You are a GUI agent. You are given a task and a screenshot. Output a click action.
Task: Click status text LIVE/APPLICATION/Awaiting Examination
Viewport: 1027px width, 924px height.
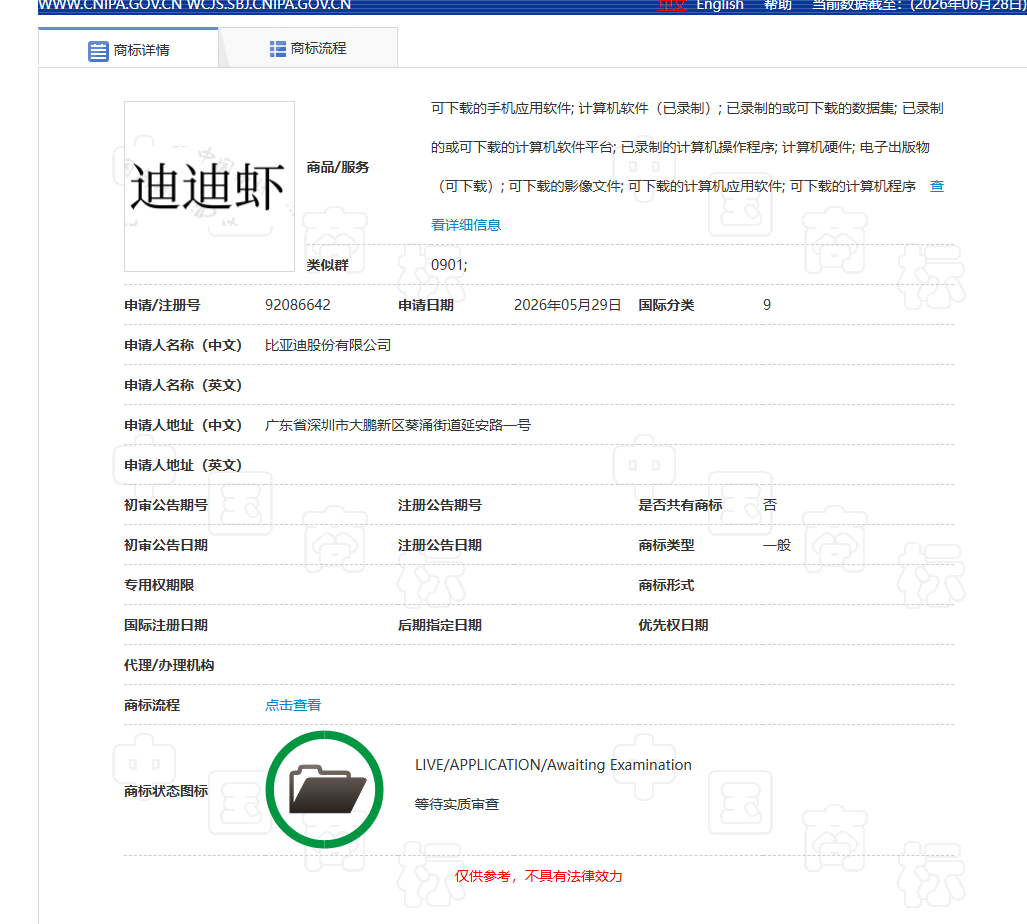coord(553,765)
